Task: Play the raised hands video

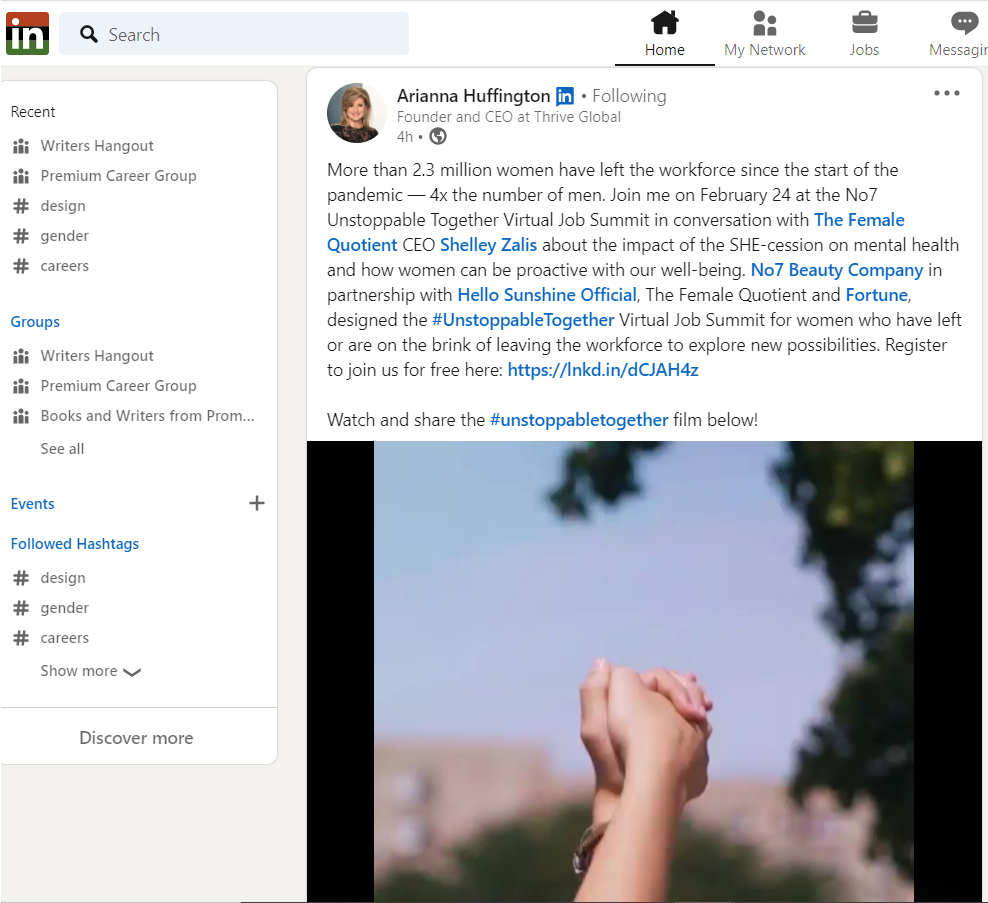Action: [644, 672]
